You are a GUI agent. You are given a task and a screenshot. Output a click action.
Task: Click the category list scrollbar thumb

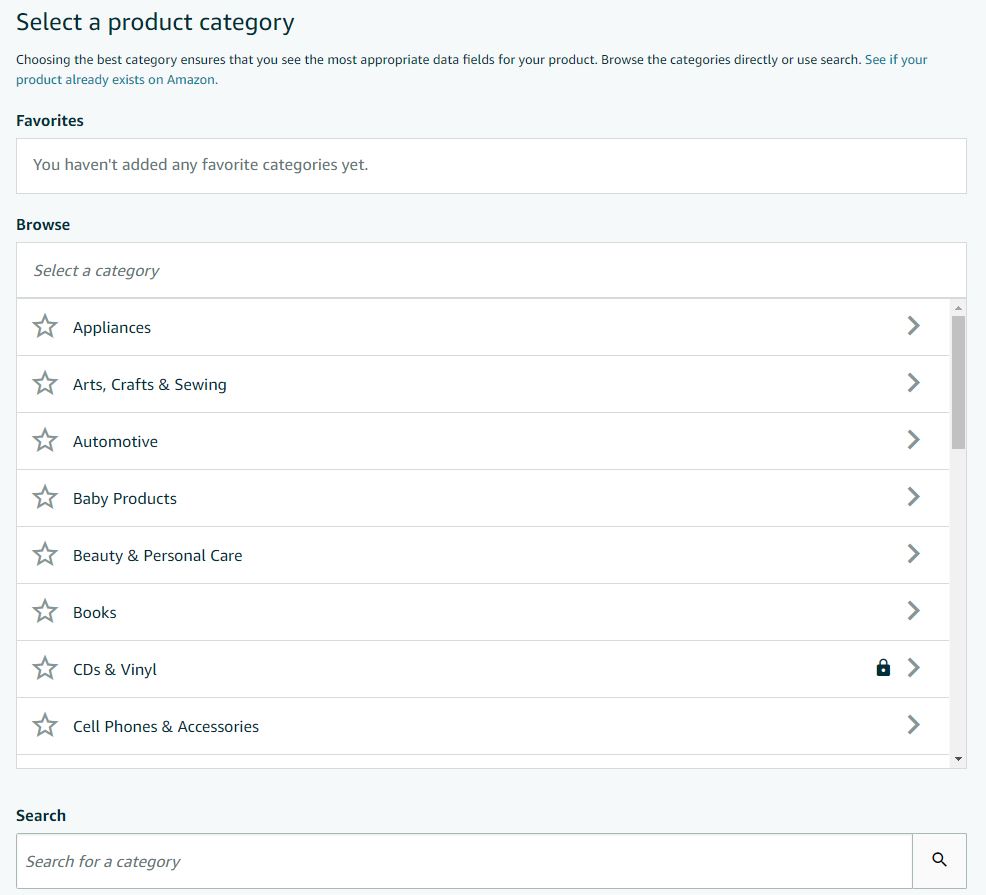click(x=958, y=382)
